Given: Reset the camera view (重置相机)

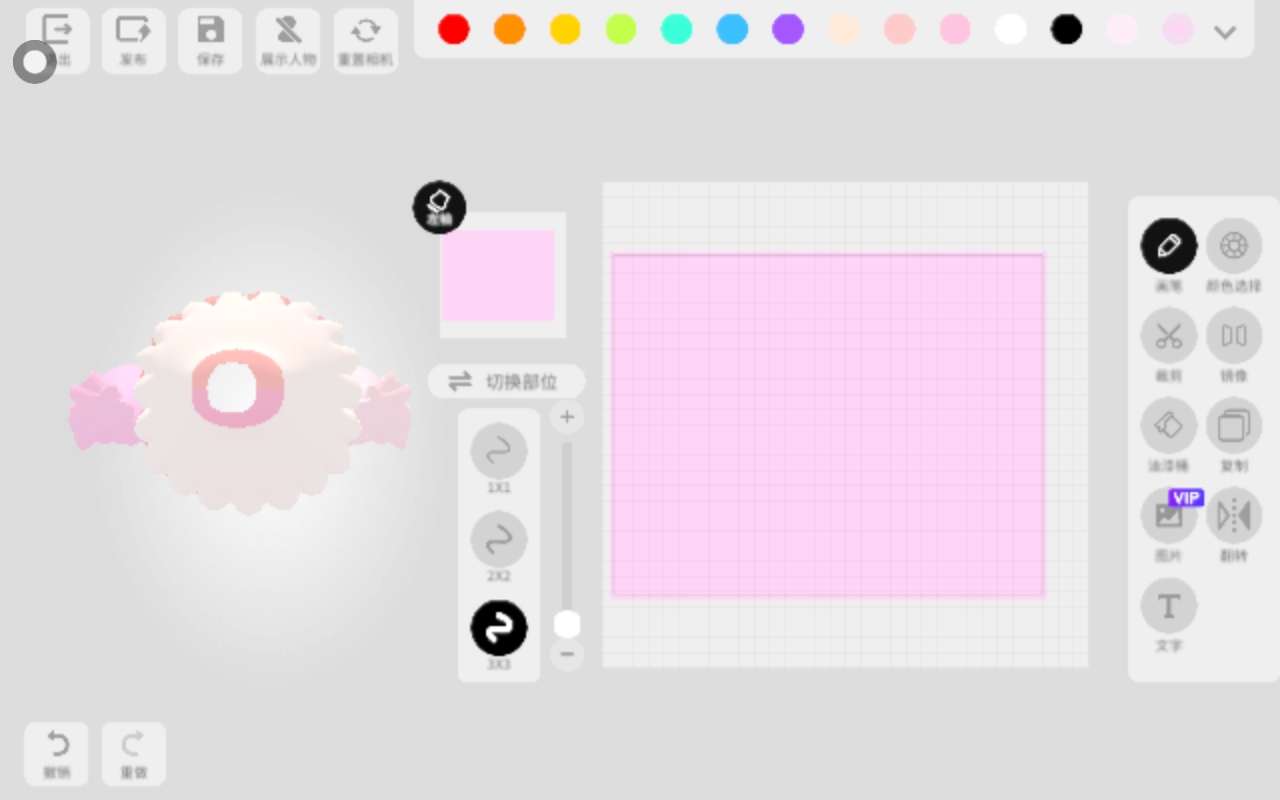Looking at the screenshot, I should 365,40.
